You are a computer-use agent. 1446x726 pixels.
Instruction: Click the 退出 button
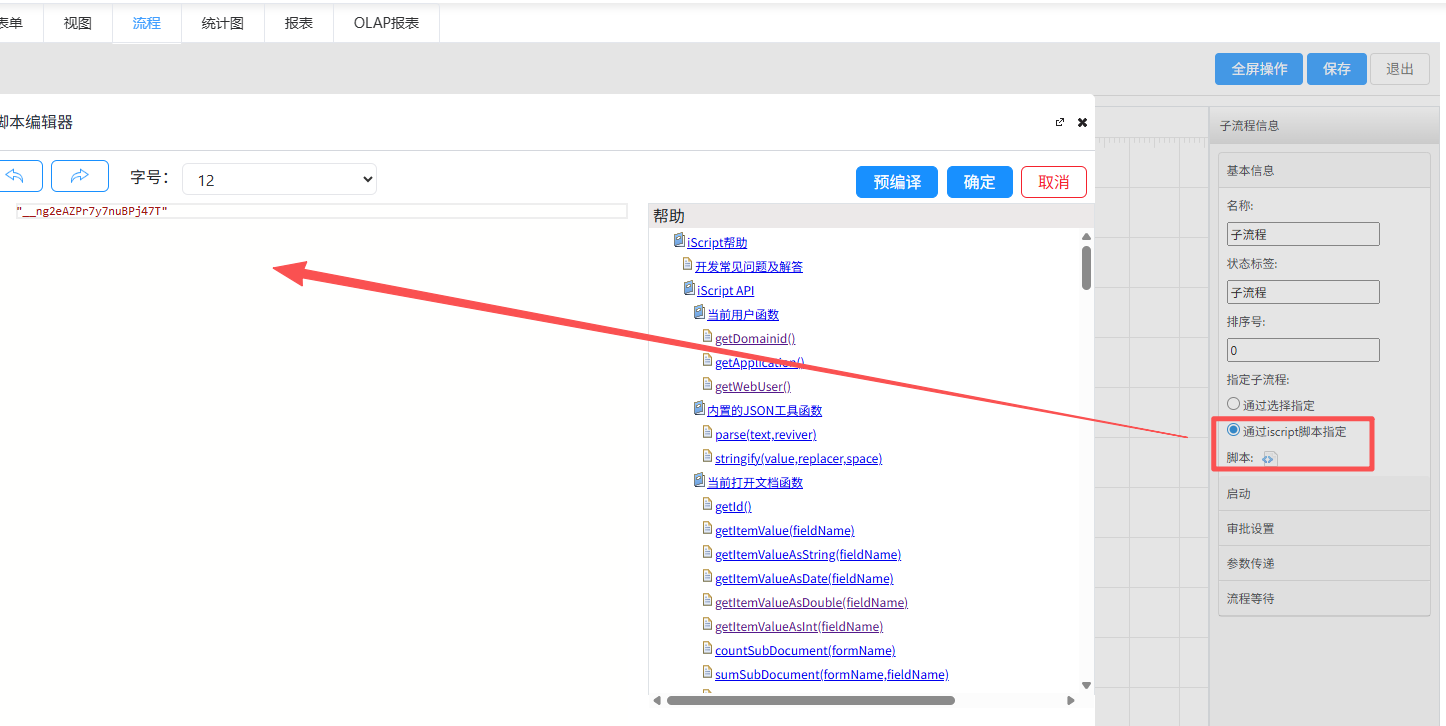[1400, 69]
